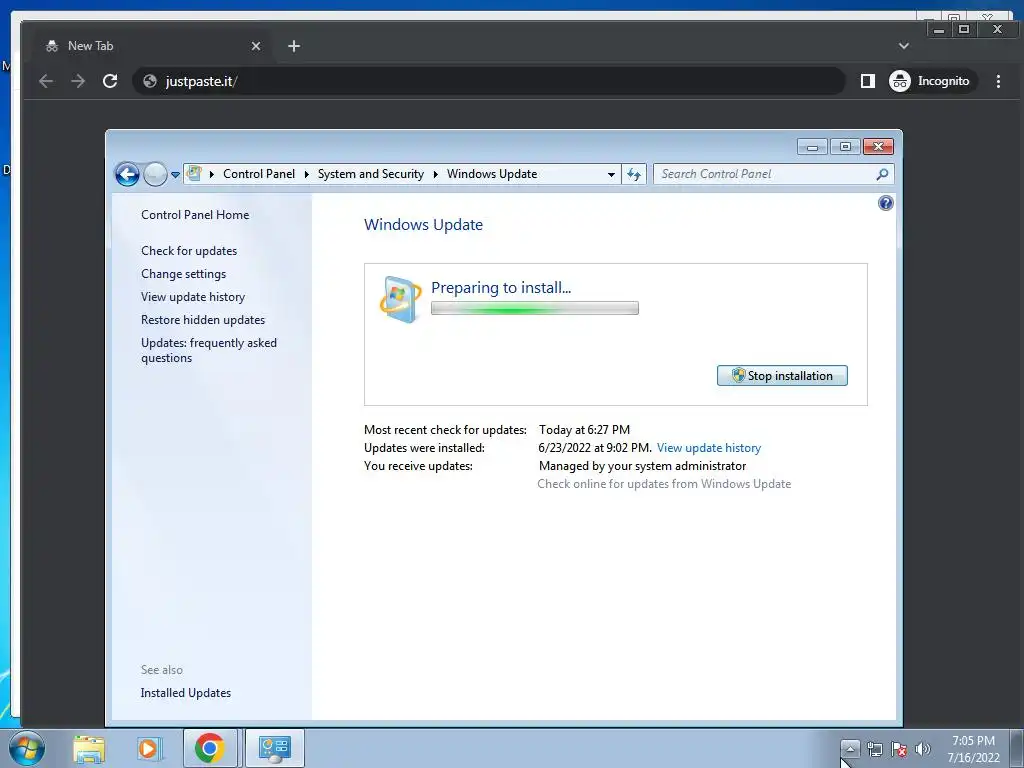
Task: Open Windows Update help icon
Action: pos(886,203)
